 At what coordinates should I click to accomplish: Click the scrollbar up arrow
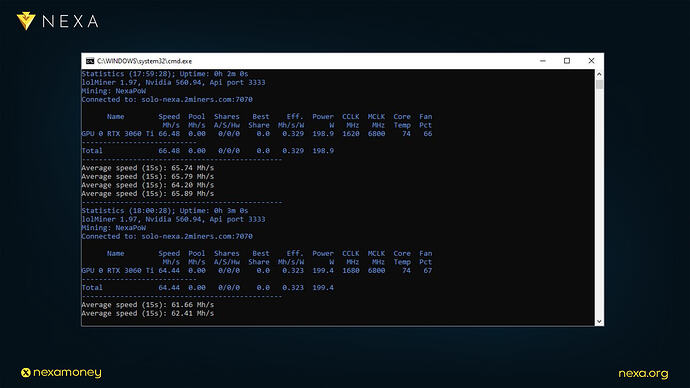599,74
